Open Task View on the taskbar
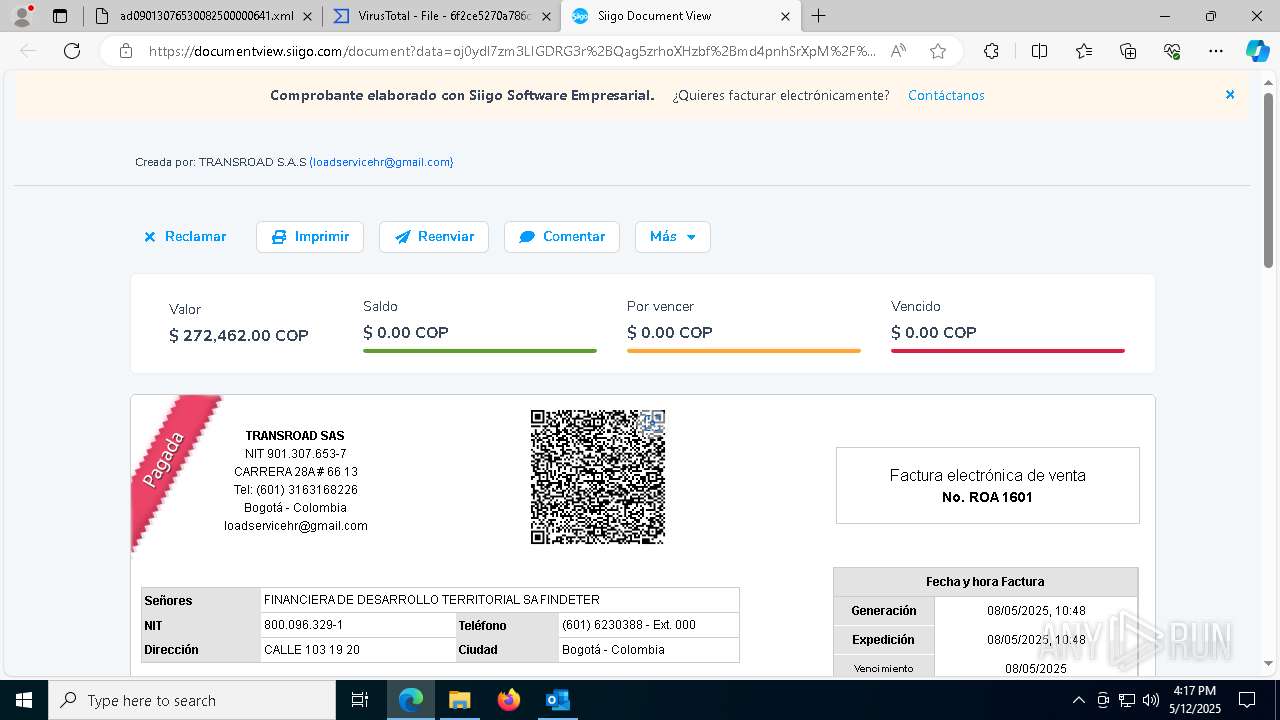This screenshot has height=720, width=1280. point(360,700)
